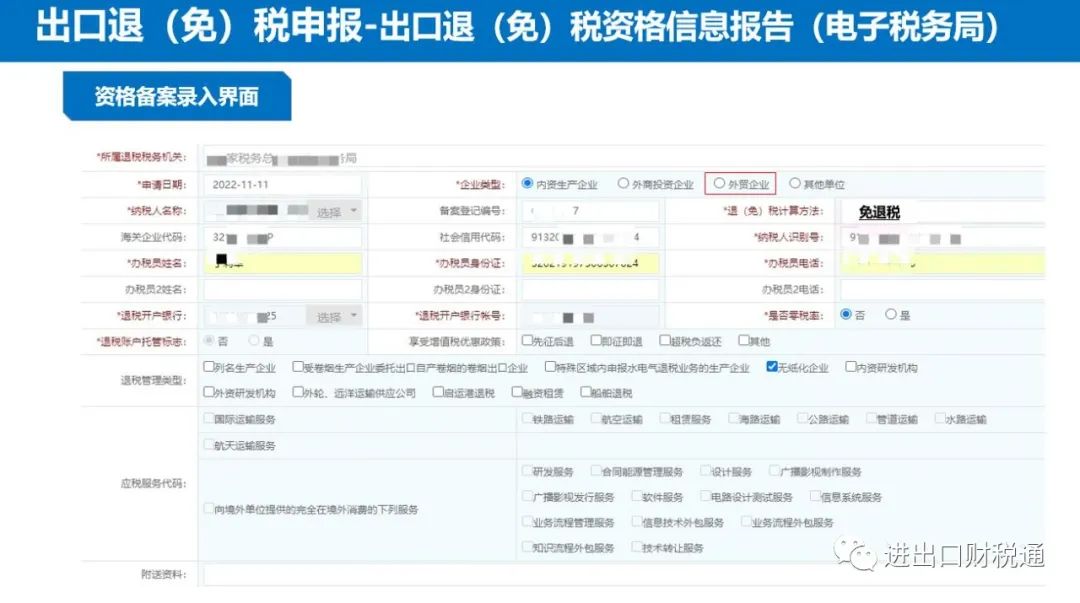
Task: Check the 海路运输 checkbox
Action: tap(734, 418)
